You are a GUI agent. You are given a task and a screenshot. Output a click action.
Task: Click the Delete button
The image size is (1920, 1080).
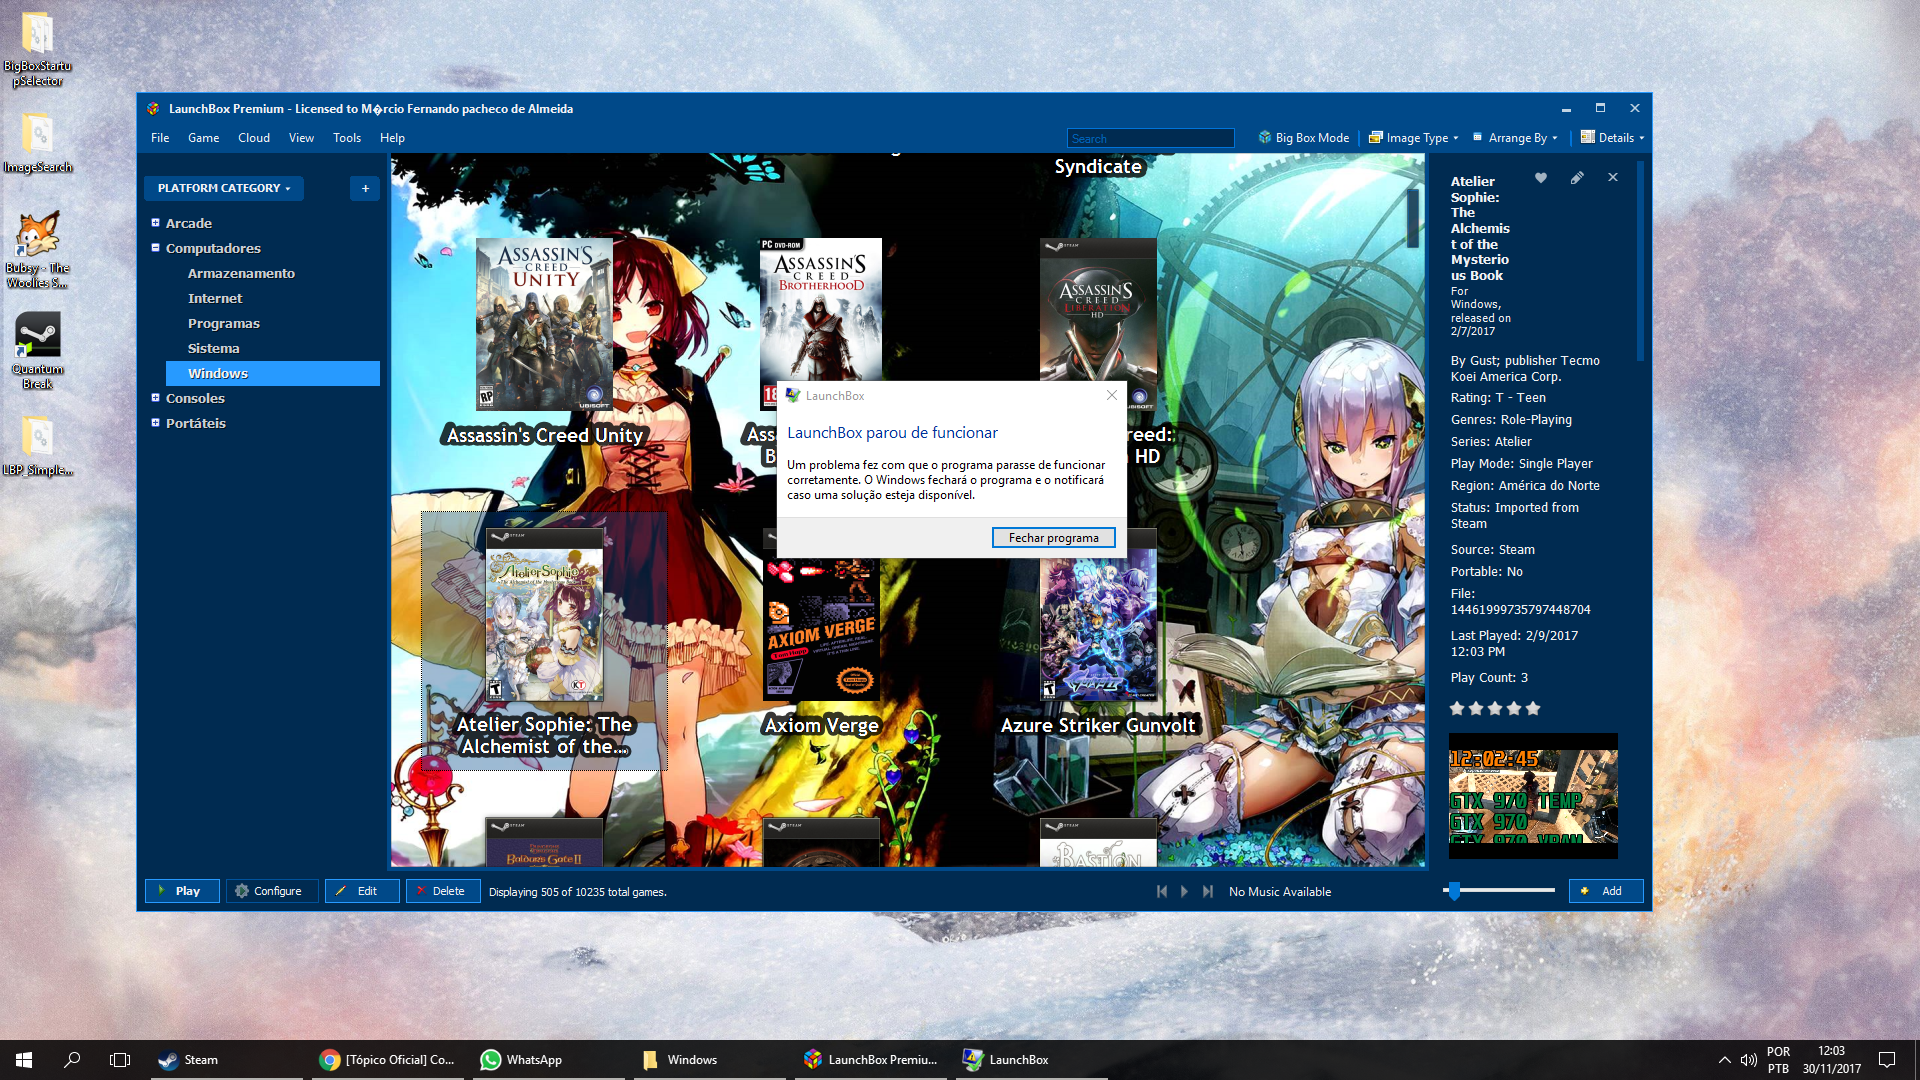coord(443,891)
